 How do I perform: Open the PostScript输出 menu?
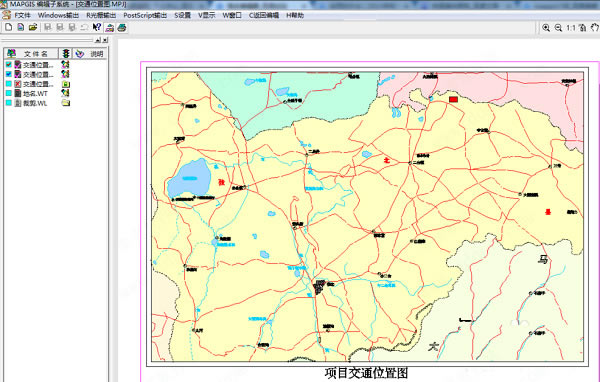(145, 15)
